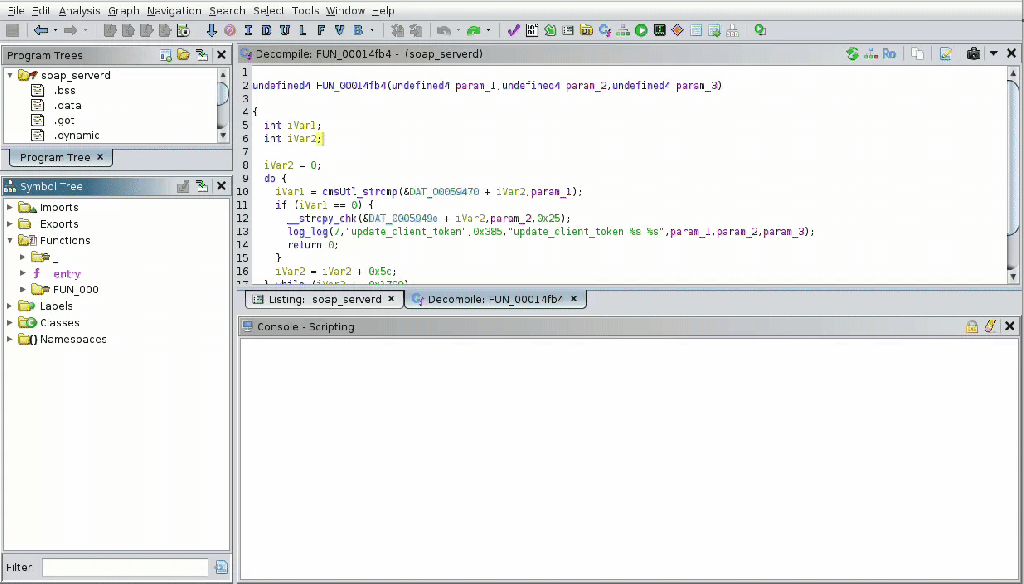This screenshot has width=1024, height=584.
Task: Open the Analysis menu
Action: 80,10
